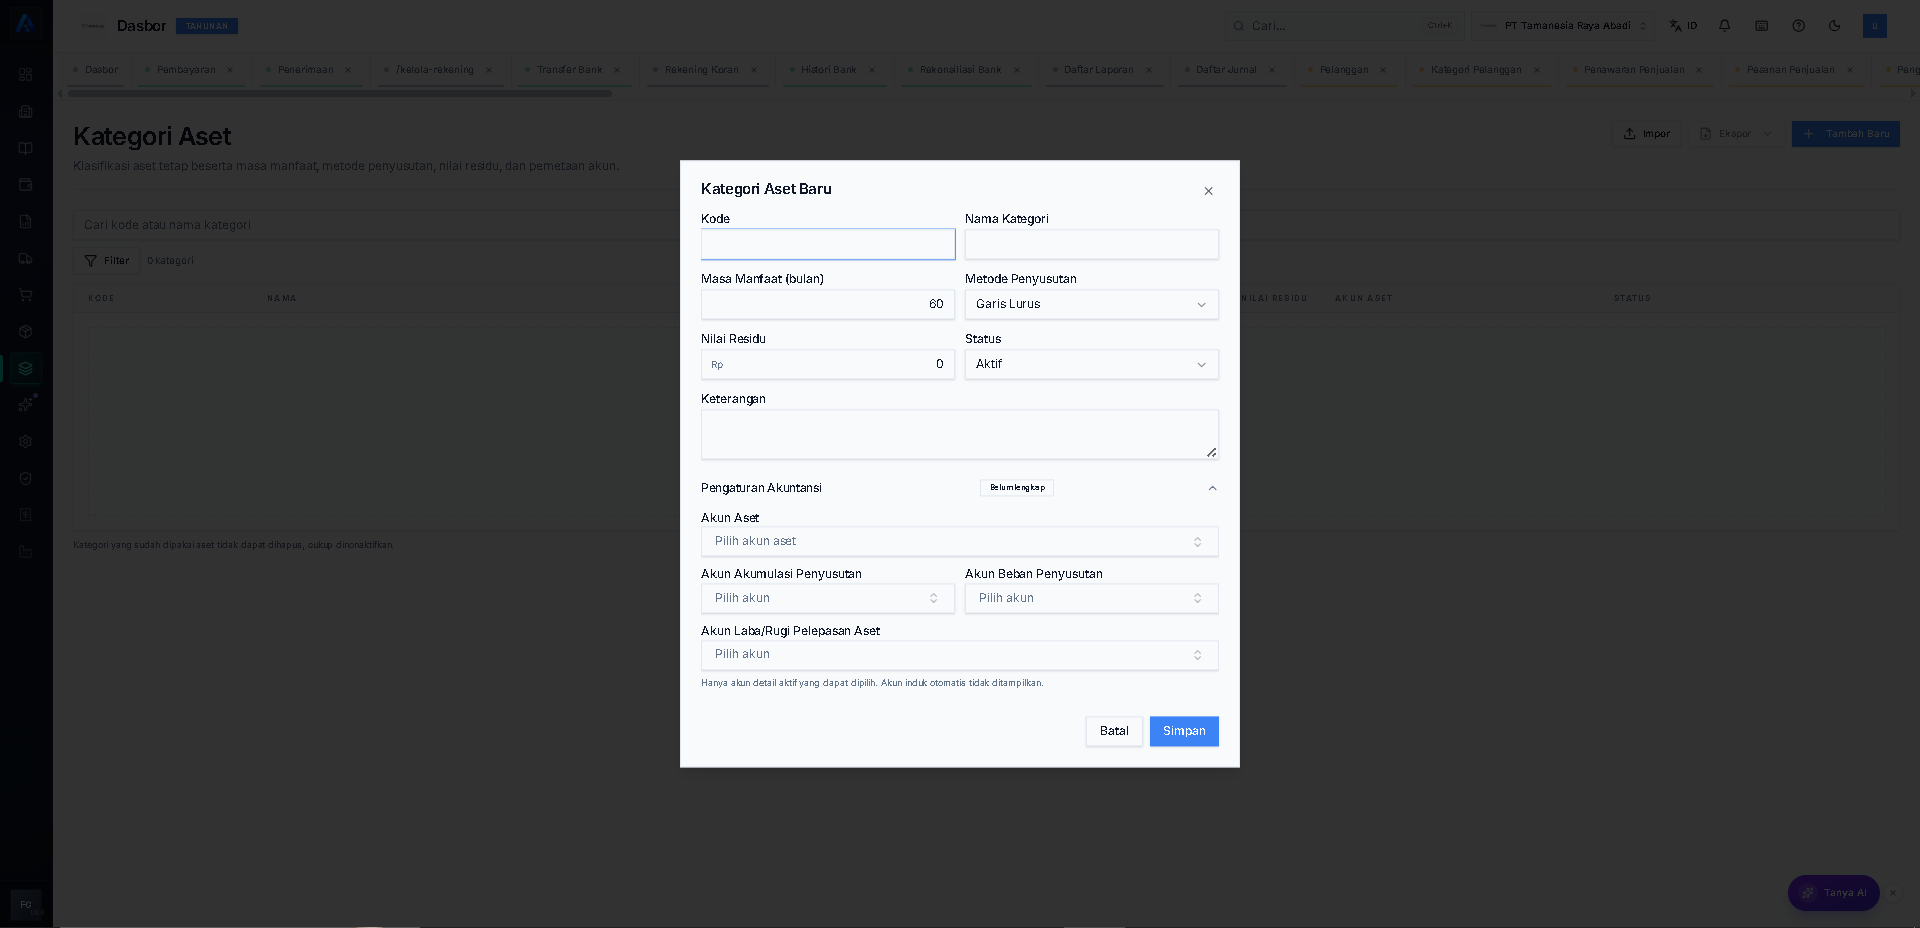Screen dimensions: 1920x928
Task: Open the language translate ID icon
Action: click(x=1684, y=26)
